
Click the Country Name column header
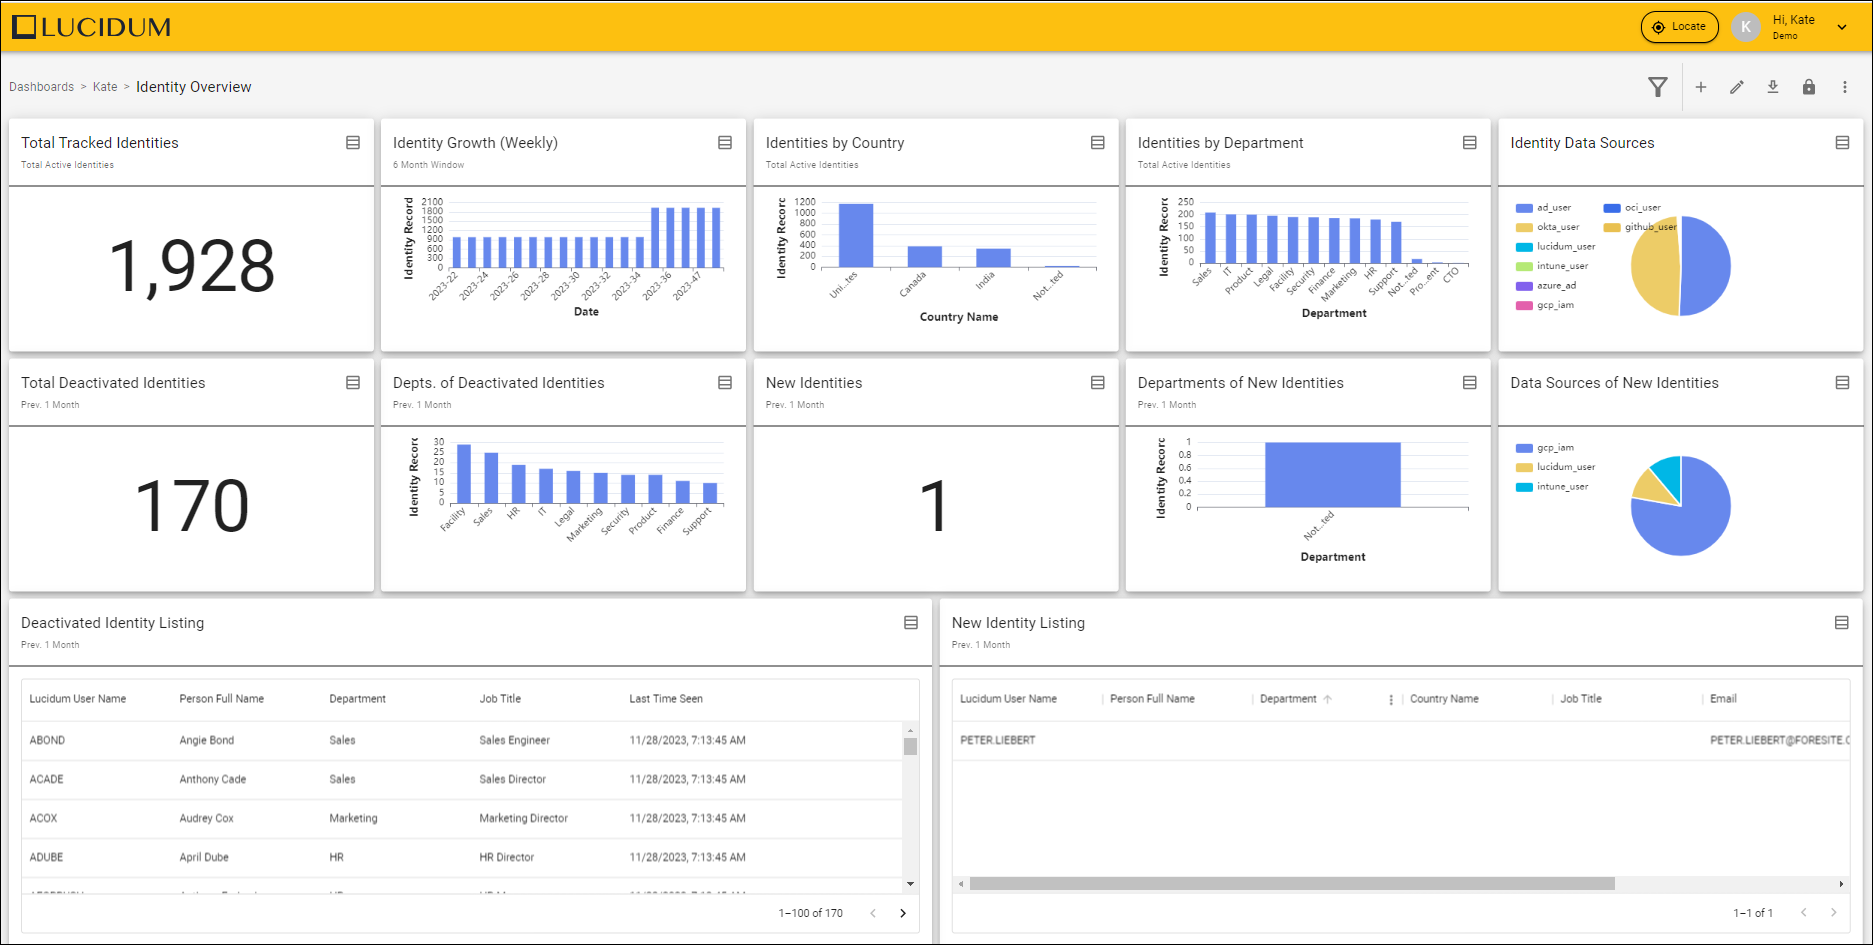point(1444,699)
